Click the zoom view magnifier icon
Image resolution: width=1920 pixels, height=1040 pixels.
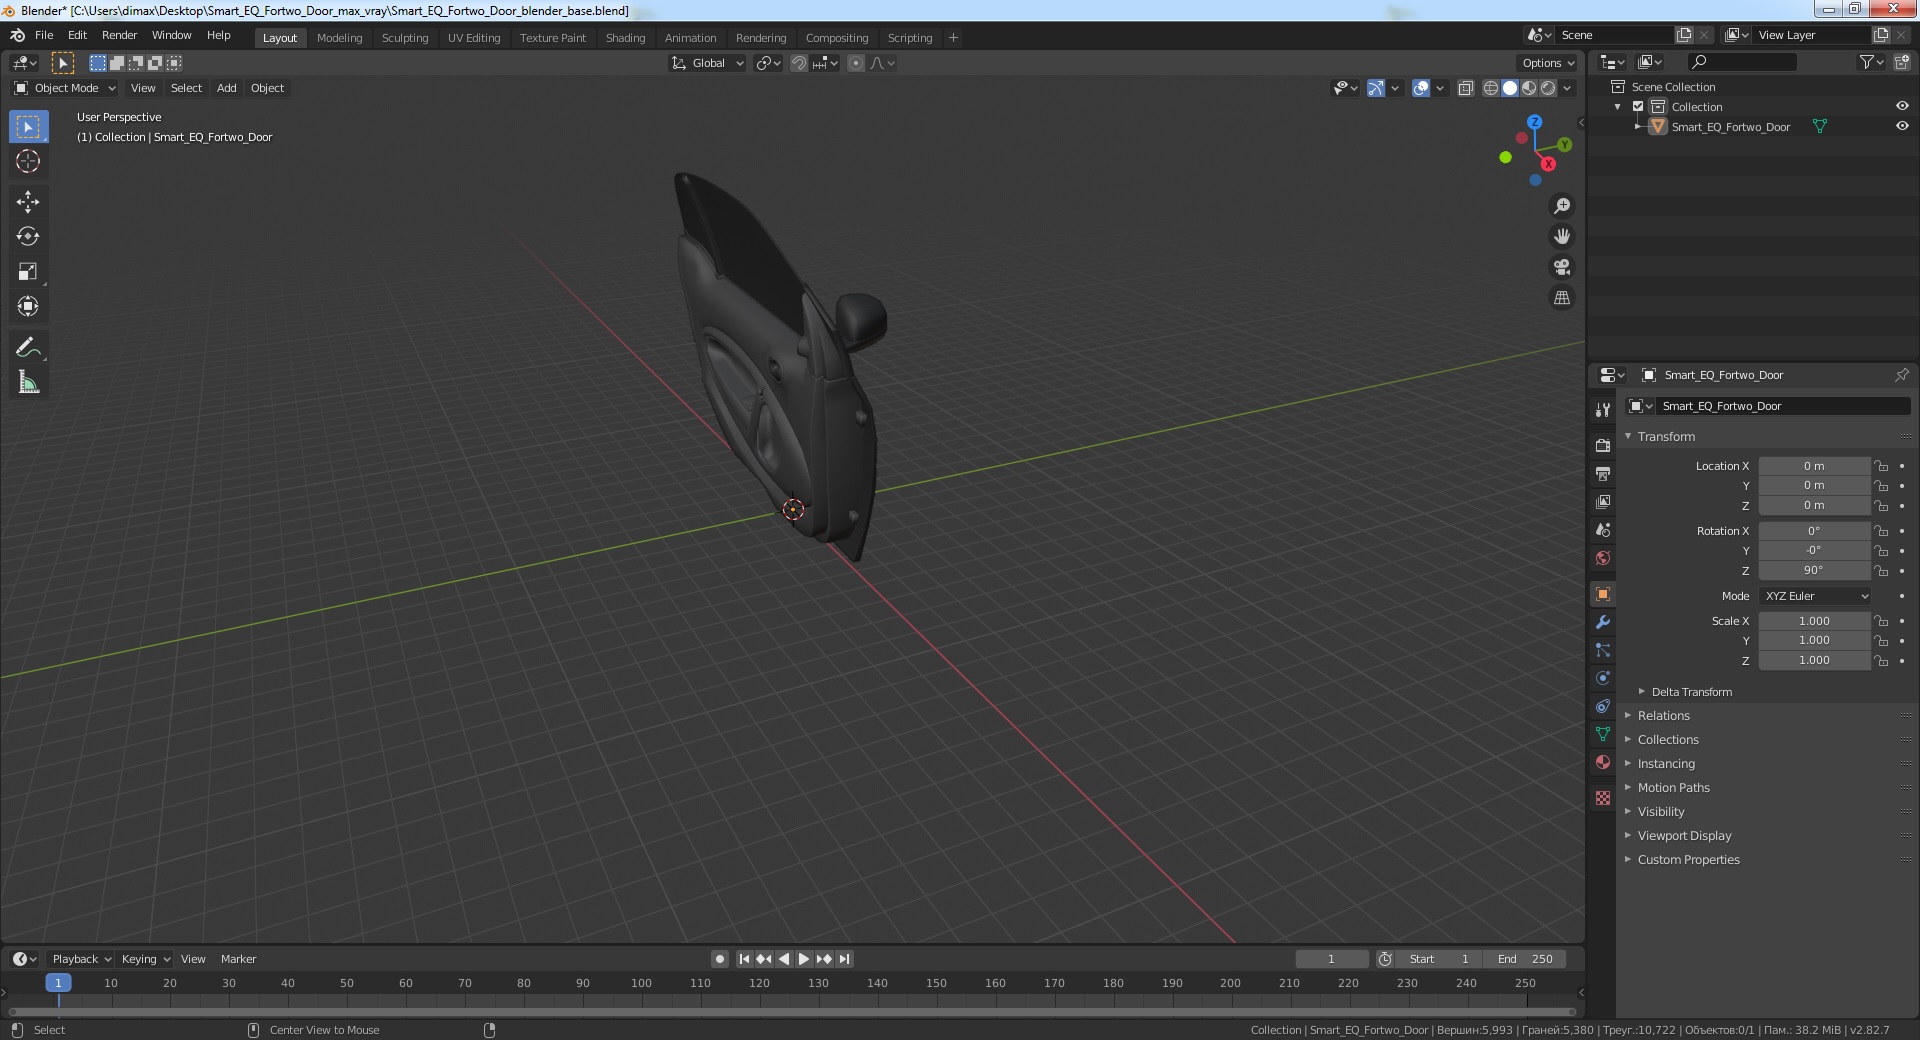click(x=1562, y=206)
